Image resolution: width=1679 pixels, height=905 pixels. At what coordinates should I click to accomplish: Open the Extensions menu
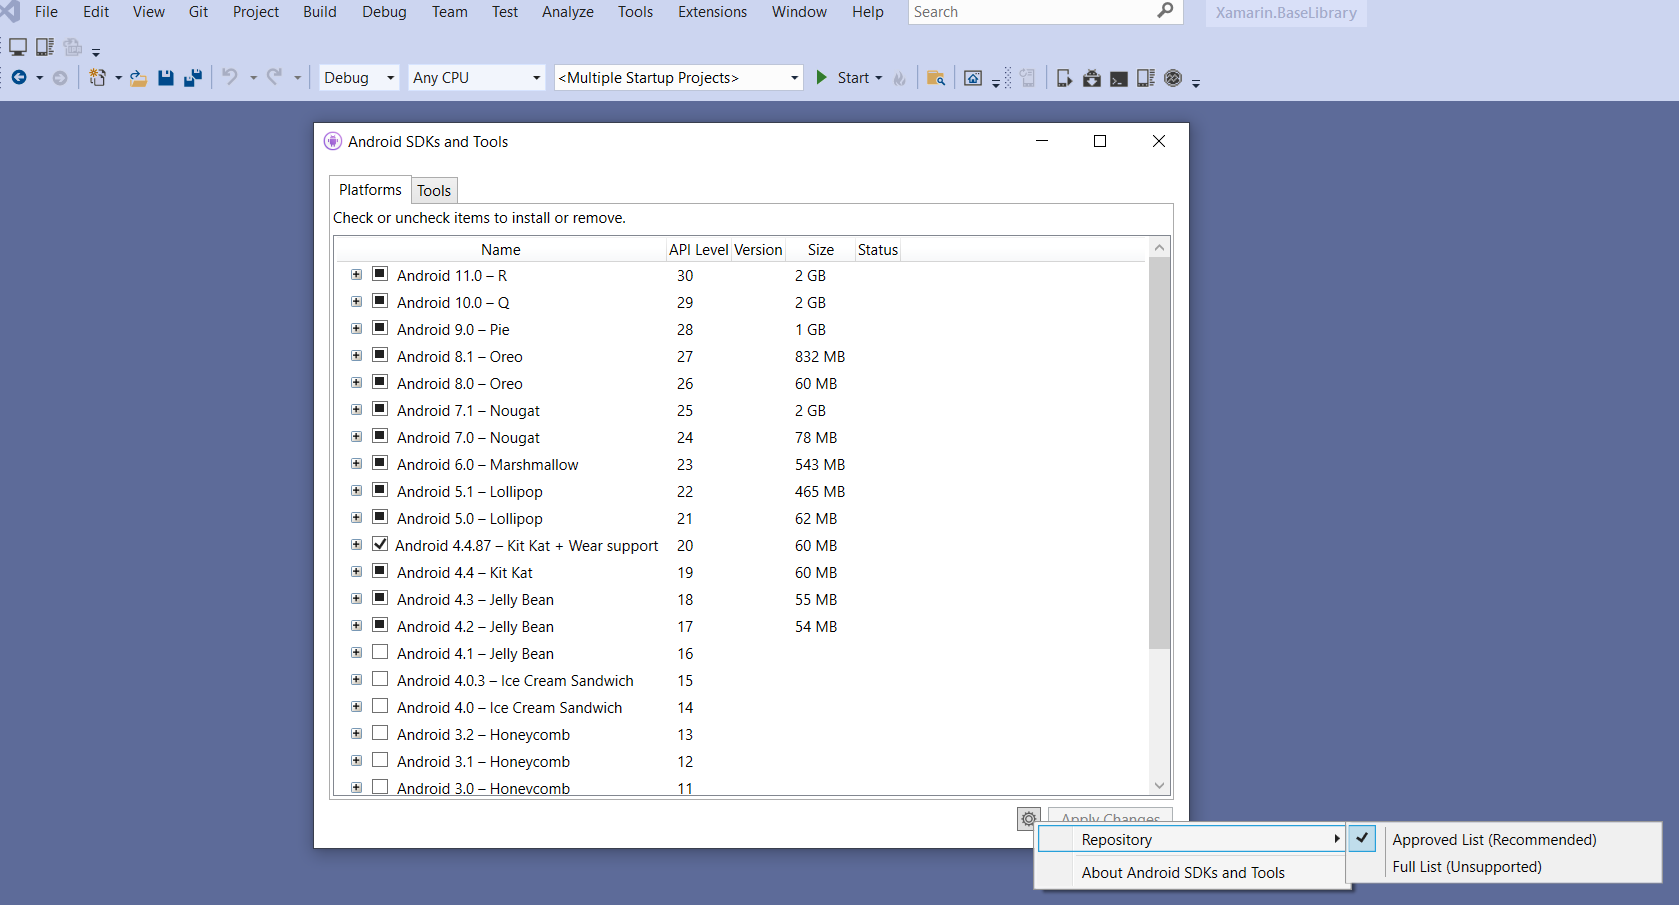coord(712,12)
